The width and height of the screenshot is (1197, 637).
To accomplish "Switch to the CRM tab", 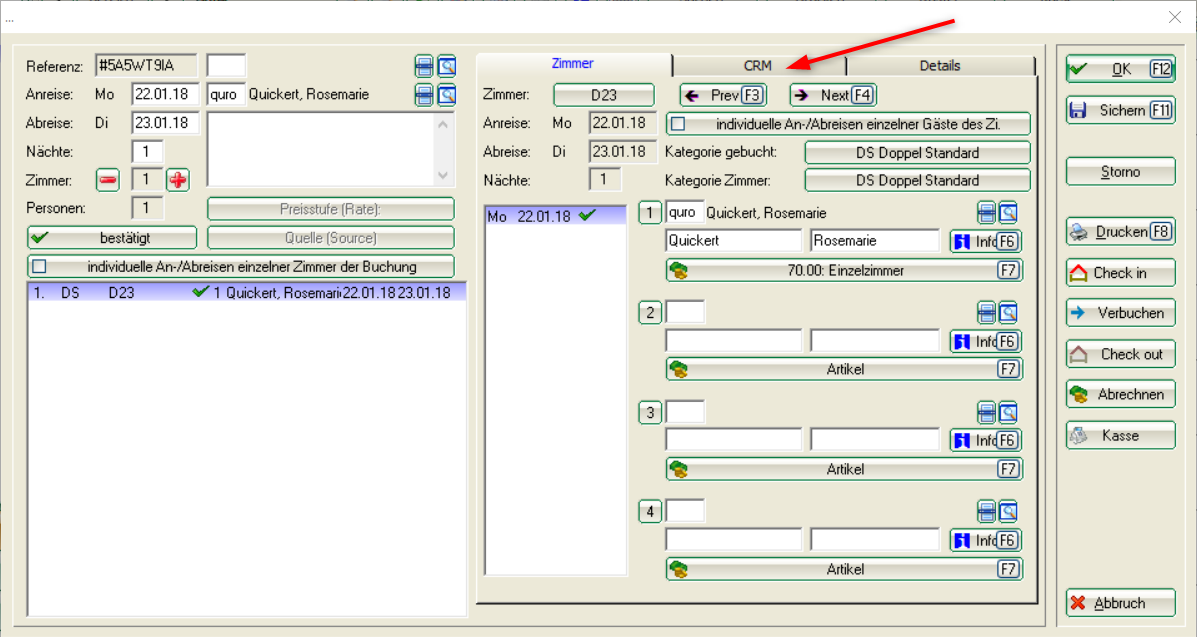I will tap(758, 66).
